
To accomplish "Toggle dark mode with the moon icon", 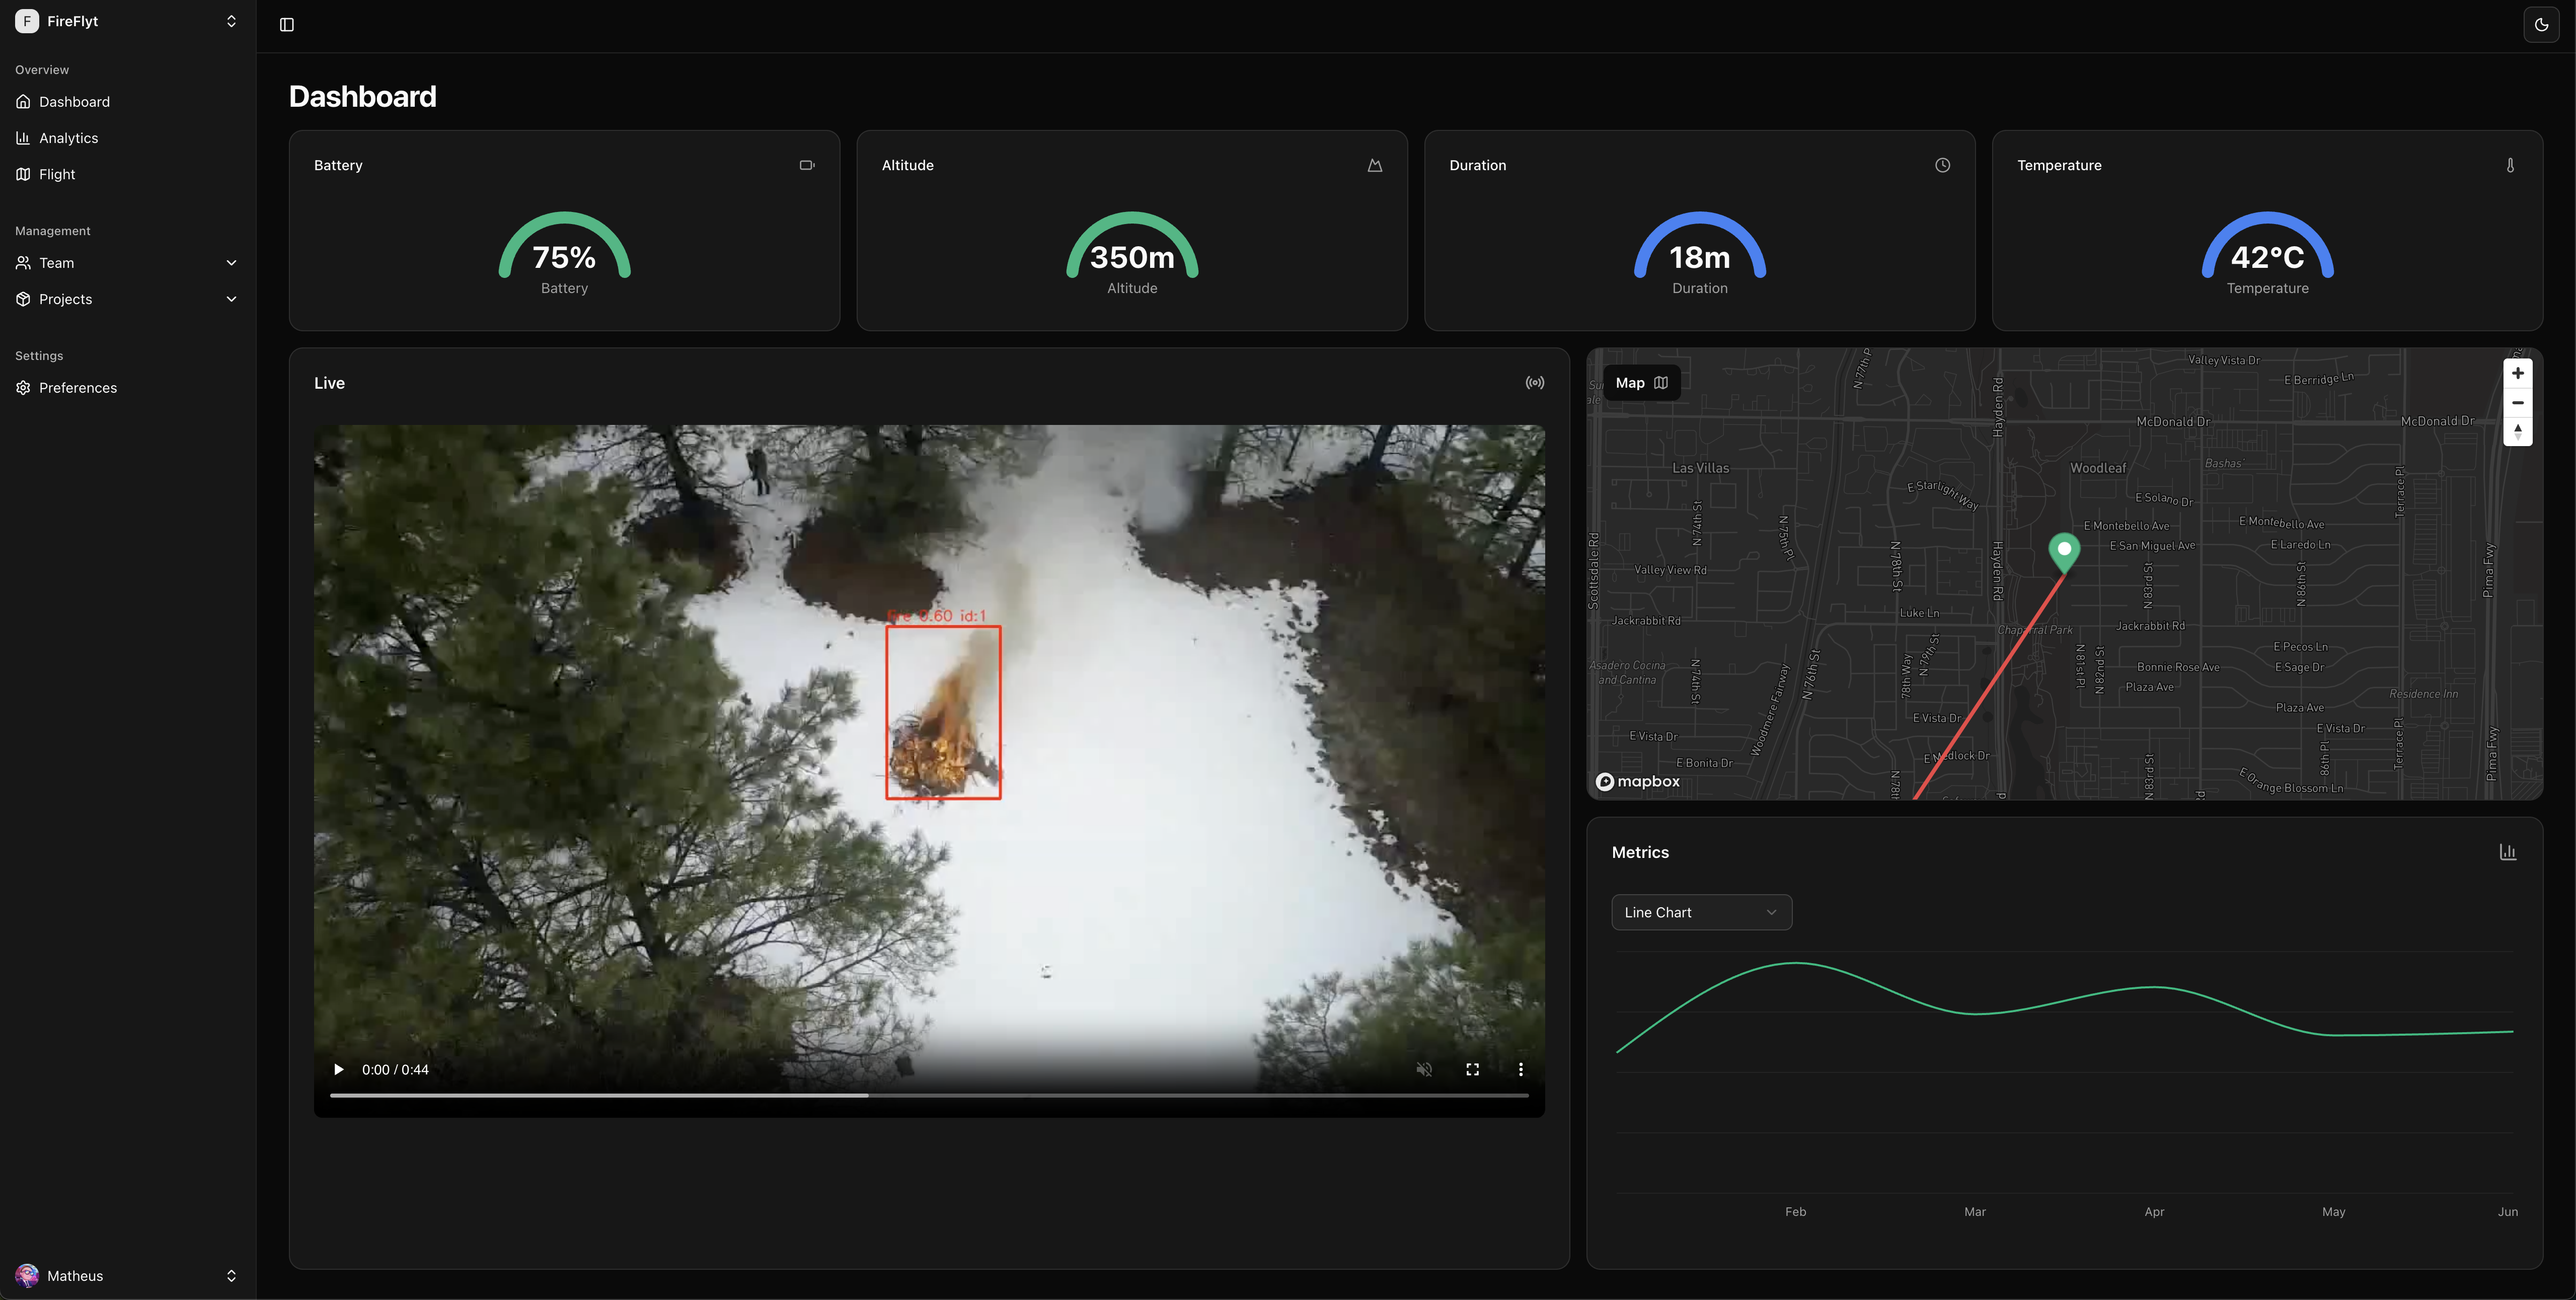I will [2540, 24].
